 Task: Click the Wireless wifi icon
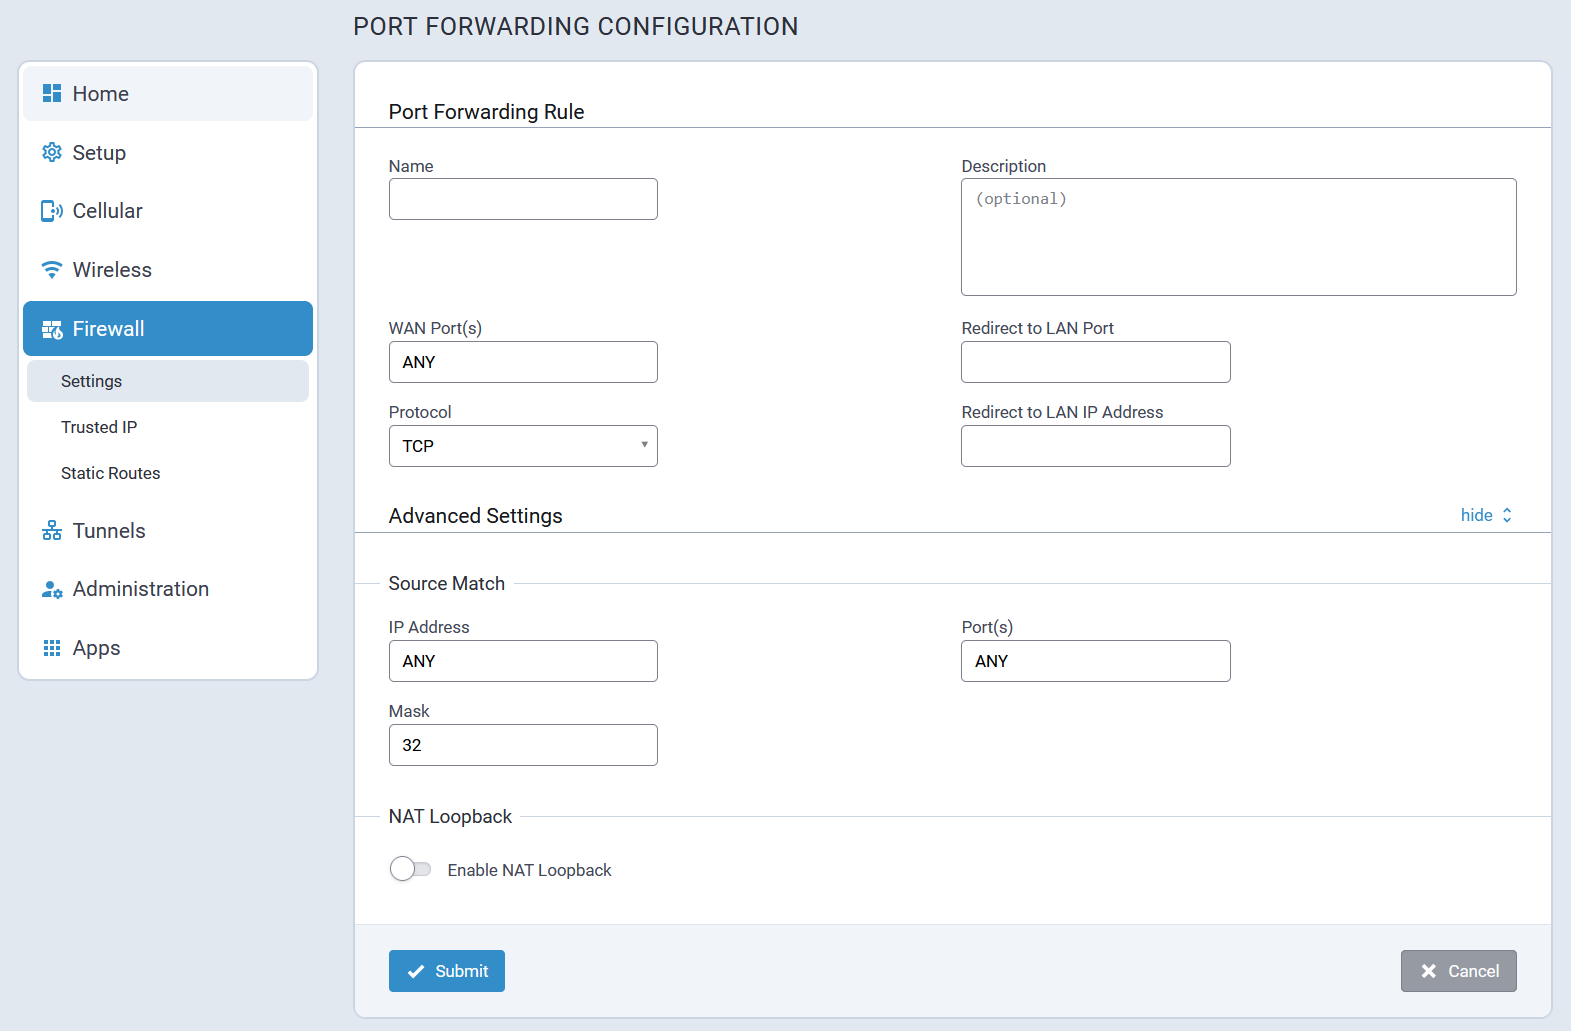52,270
